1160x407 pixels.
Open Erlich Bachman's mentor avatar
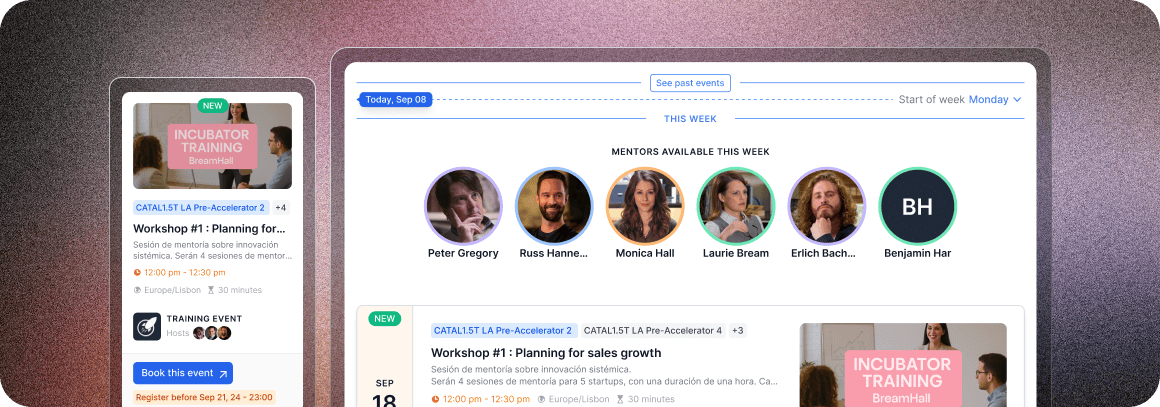[x=826, y=206]
